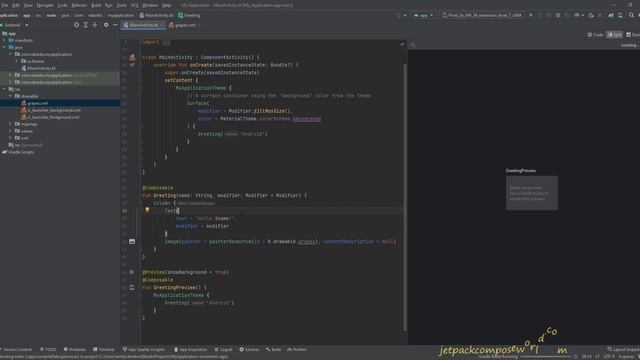Open the Terminal tool window
This screenshot has width=640, height=360.
[104, 350]
